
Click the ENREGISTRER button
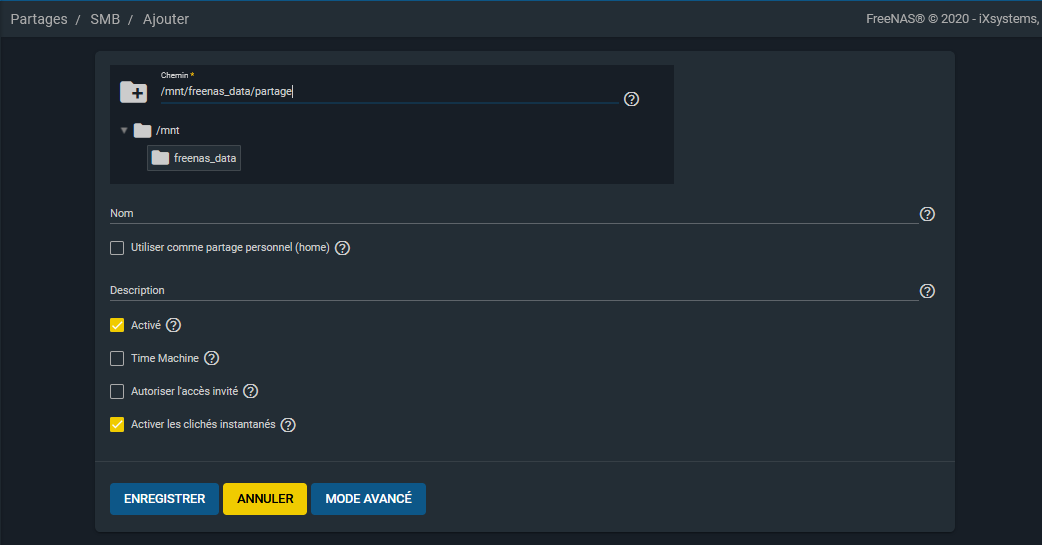(x=164, y=499)
